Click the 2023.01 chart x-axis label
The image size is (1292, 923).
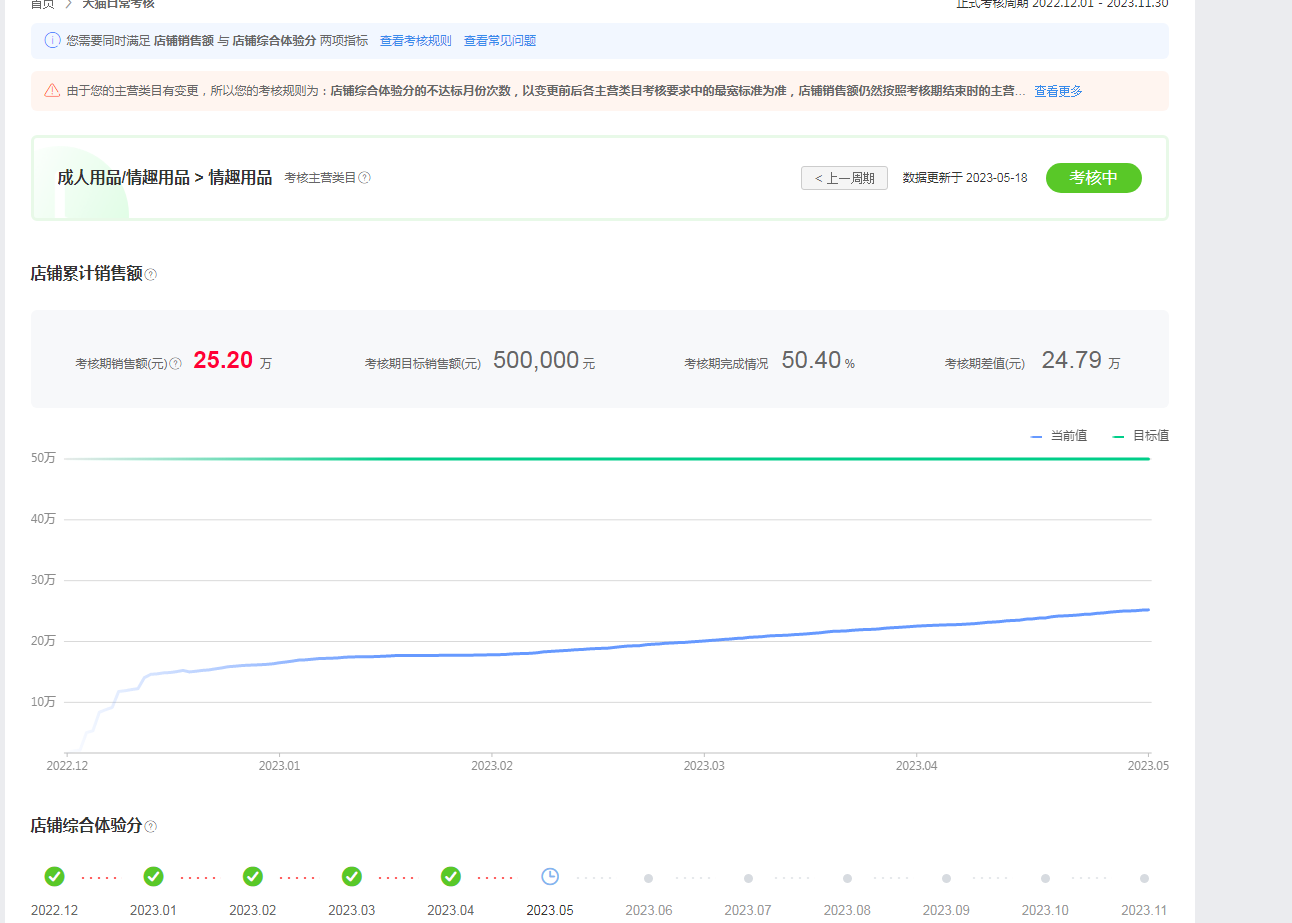(279, 765)
